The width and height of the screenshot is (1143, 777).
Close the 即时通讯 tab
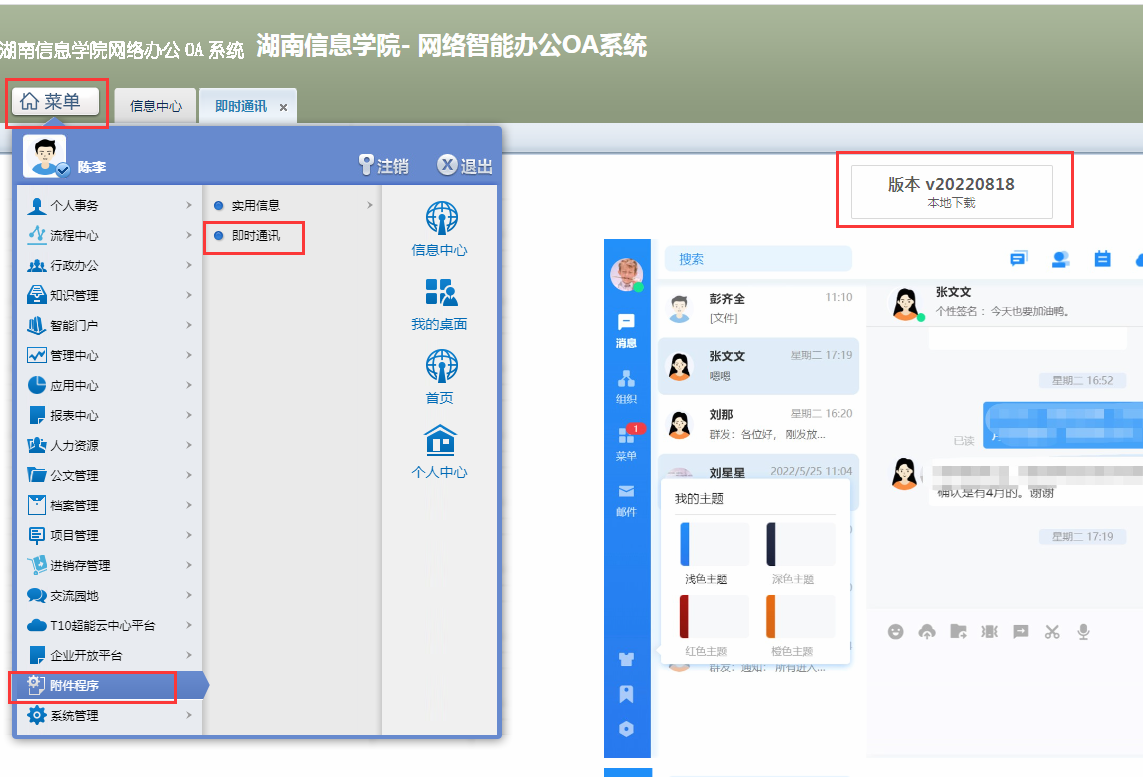283,107
